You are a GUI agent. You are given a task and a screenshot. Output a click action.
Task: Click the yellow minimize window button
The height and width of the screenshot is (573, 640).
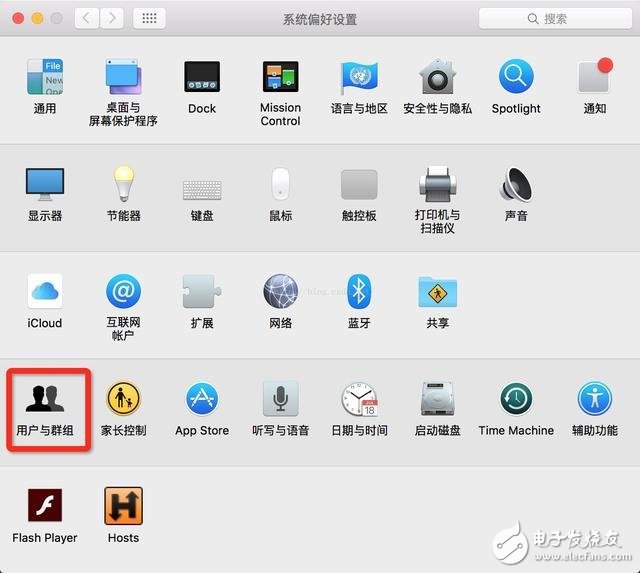tap(38, 18)
